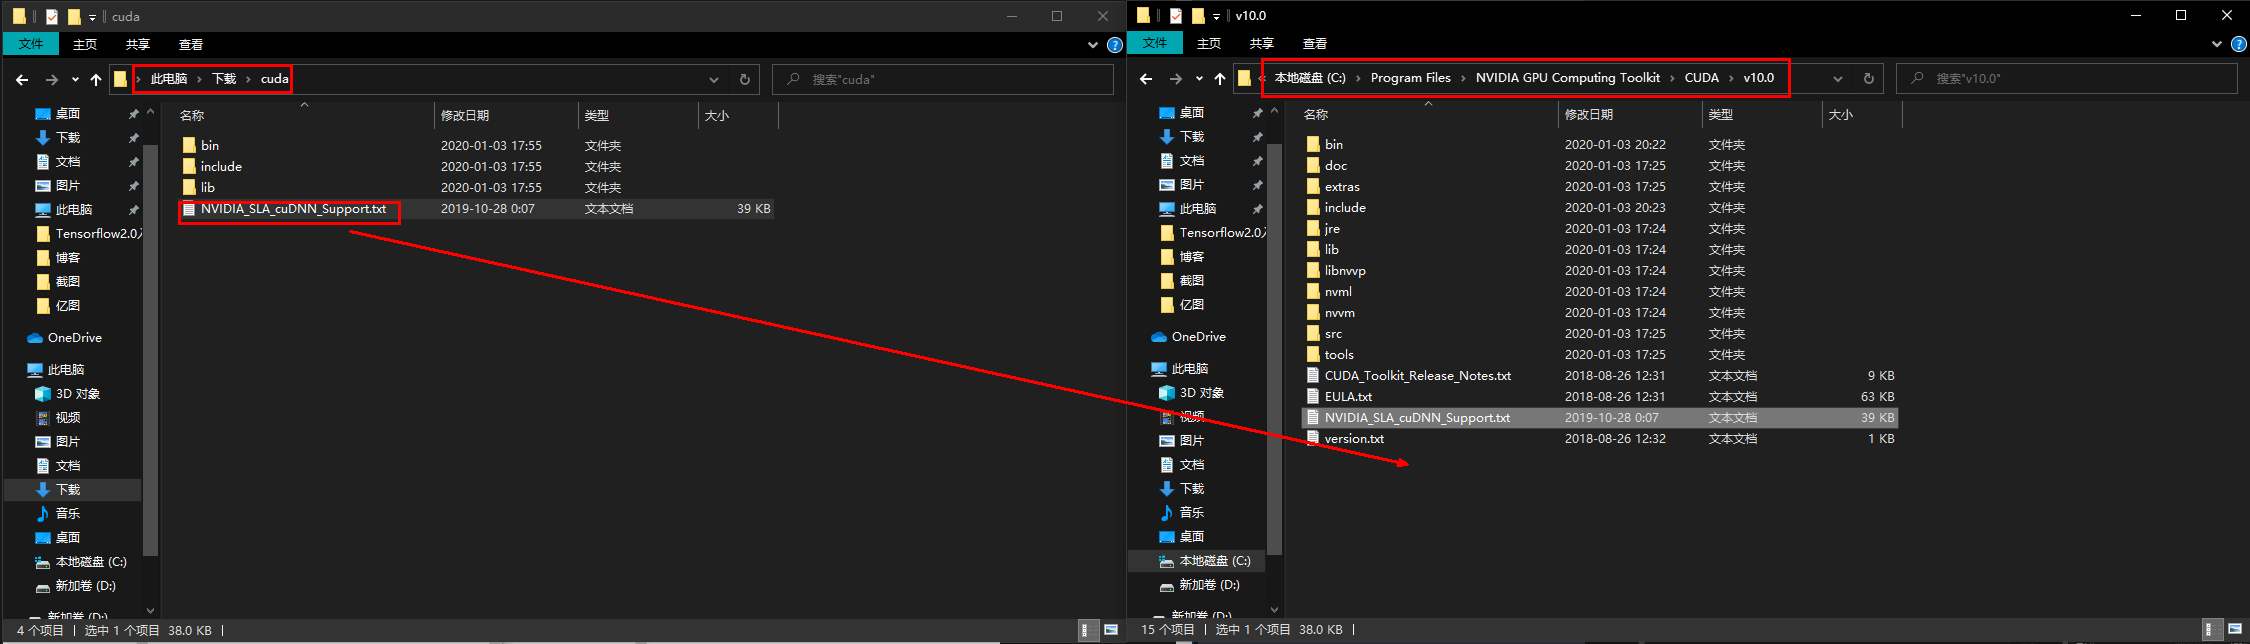This screenshot has width=2250, height=644.
Task: Click search box in v10.0 window
Action: (2067, 78)
